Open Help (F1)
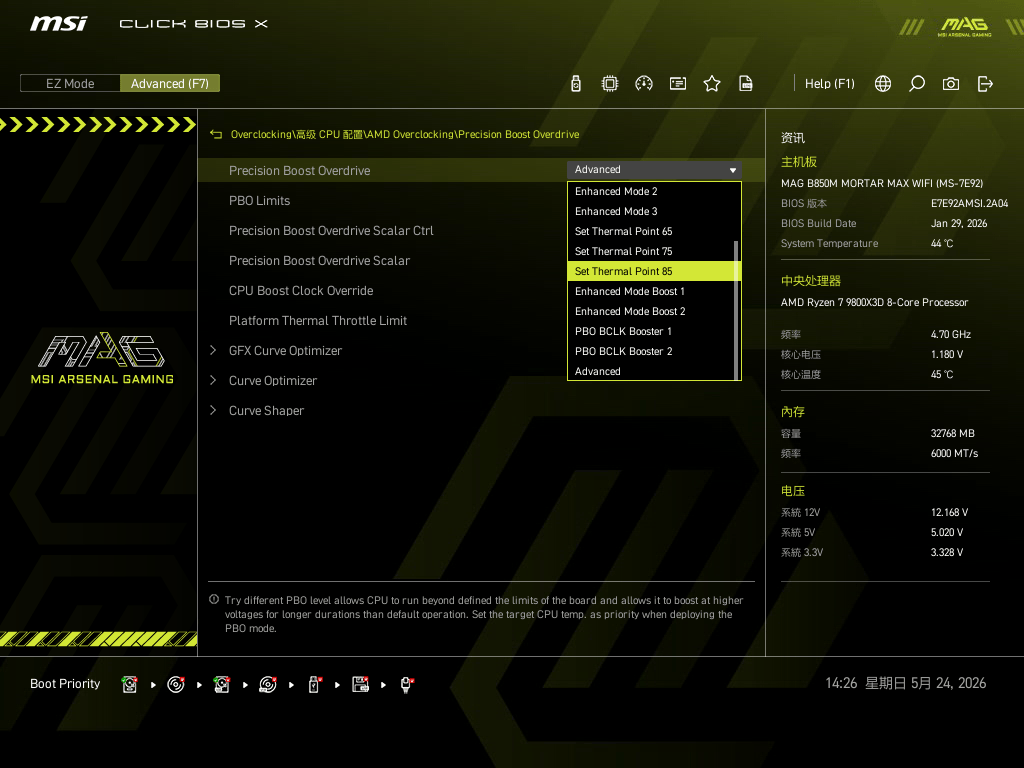This screenshot has width=1024, height=768. (x=829, y=84)
